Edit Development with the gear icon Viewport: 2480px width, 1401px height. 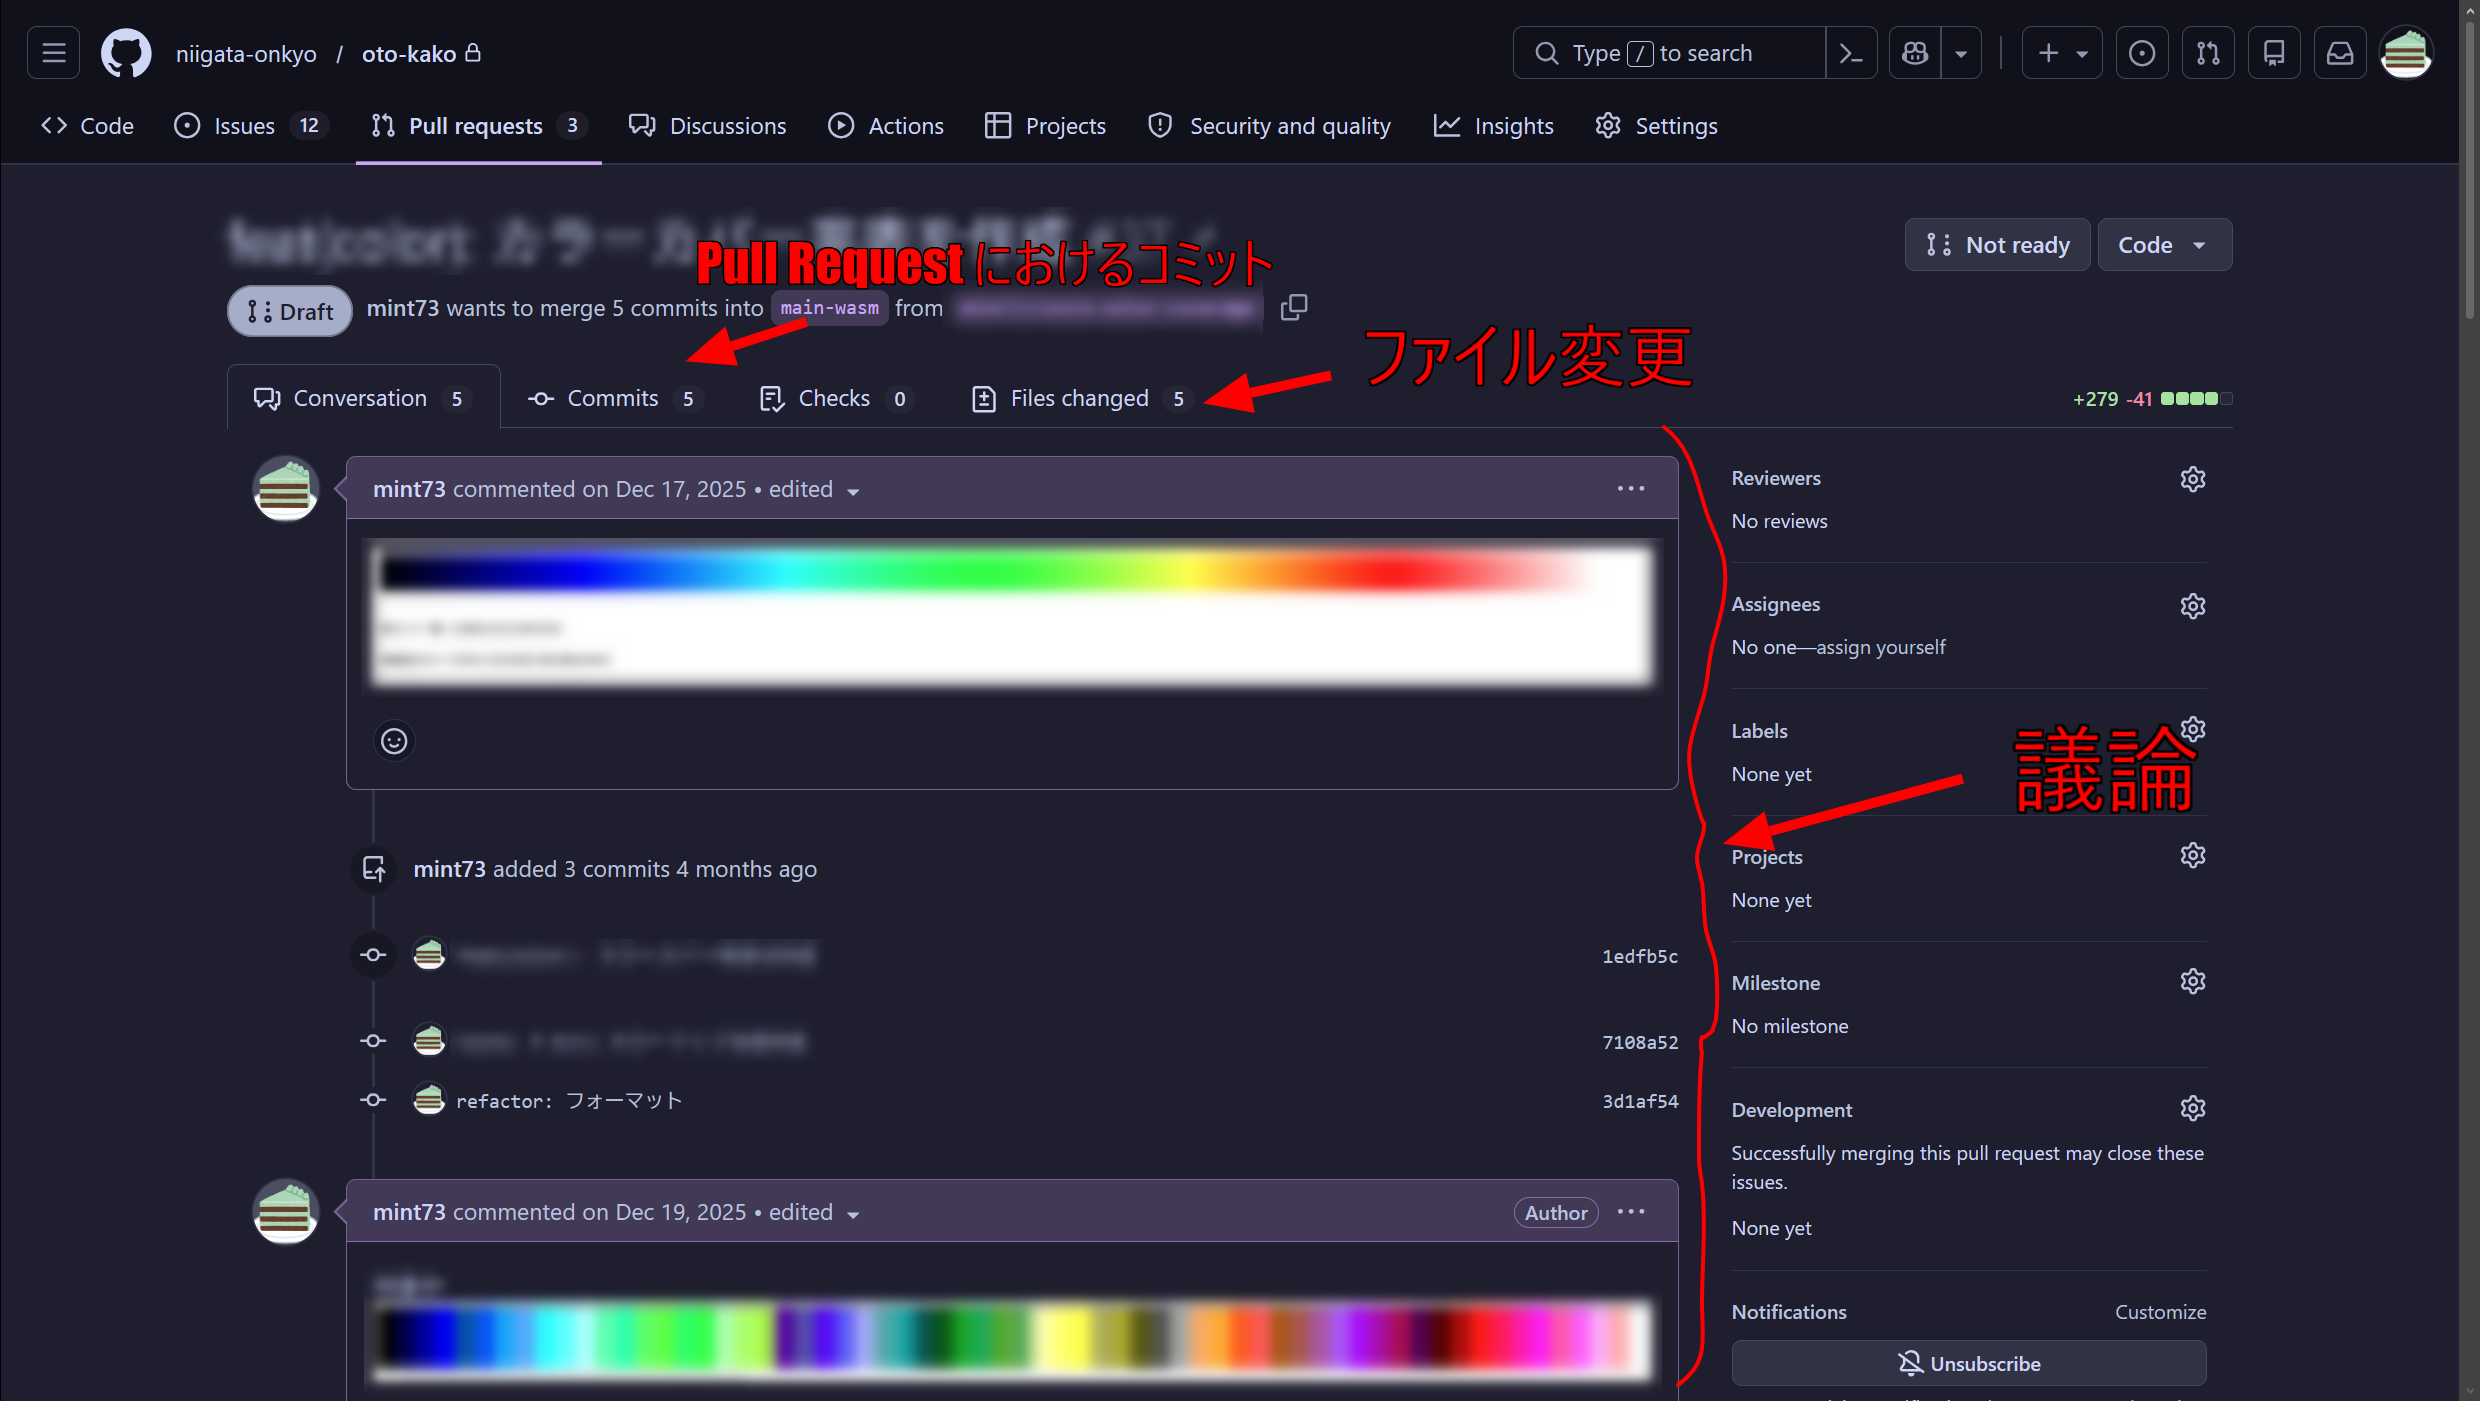(x=2193, y=1108)
